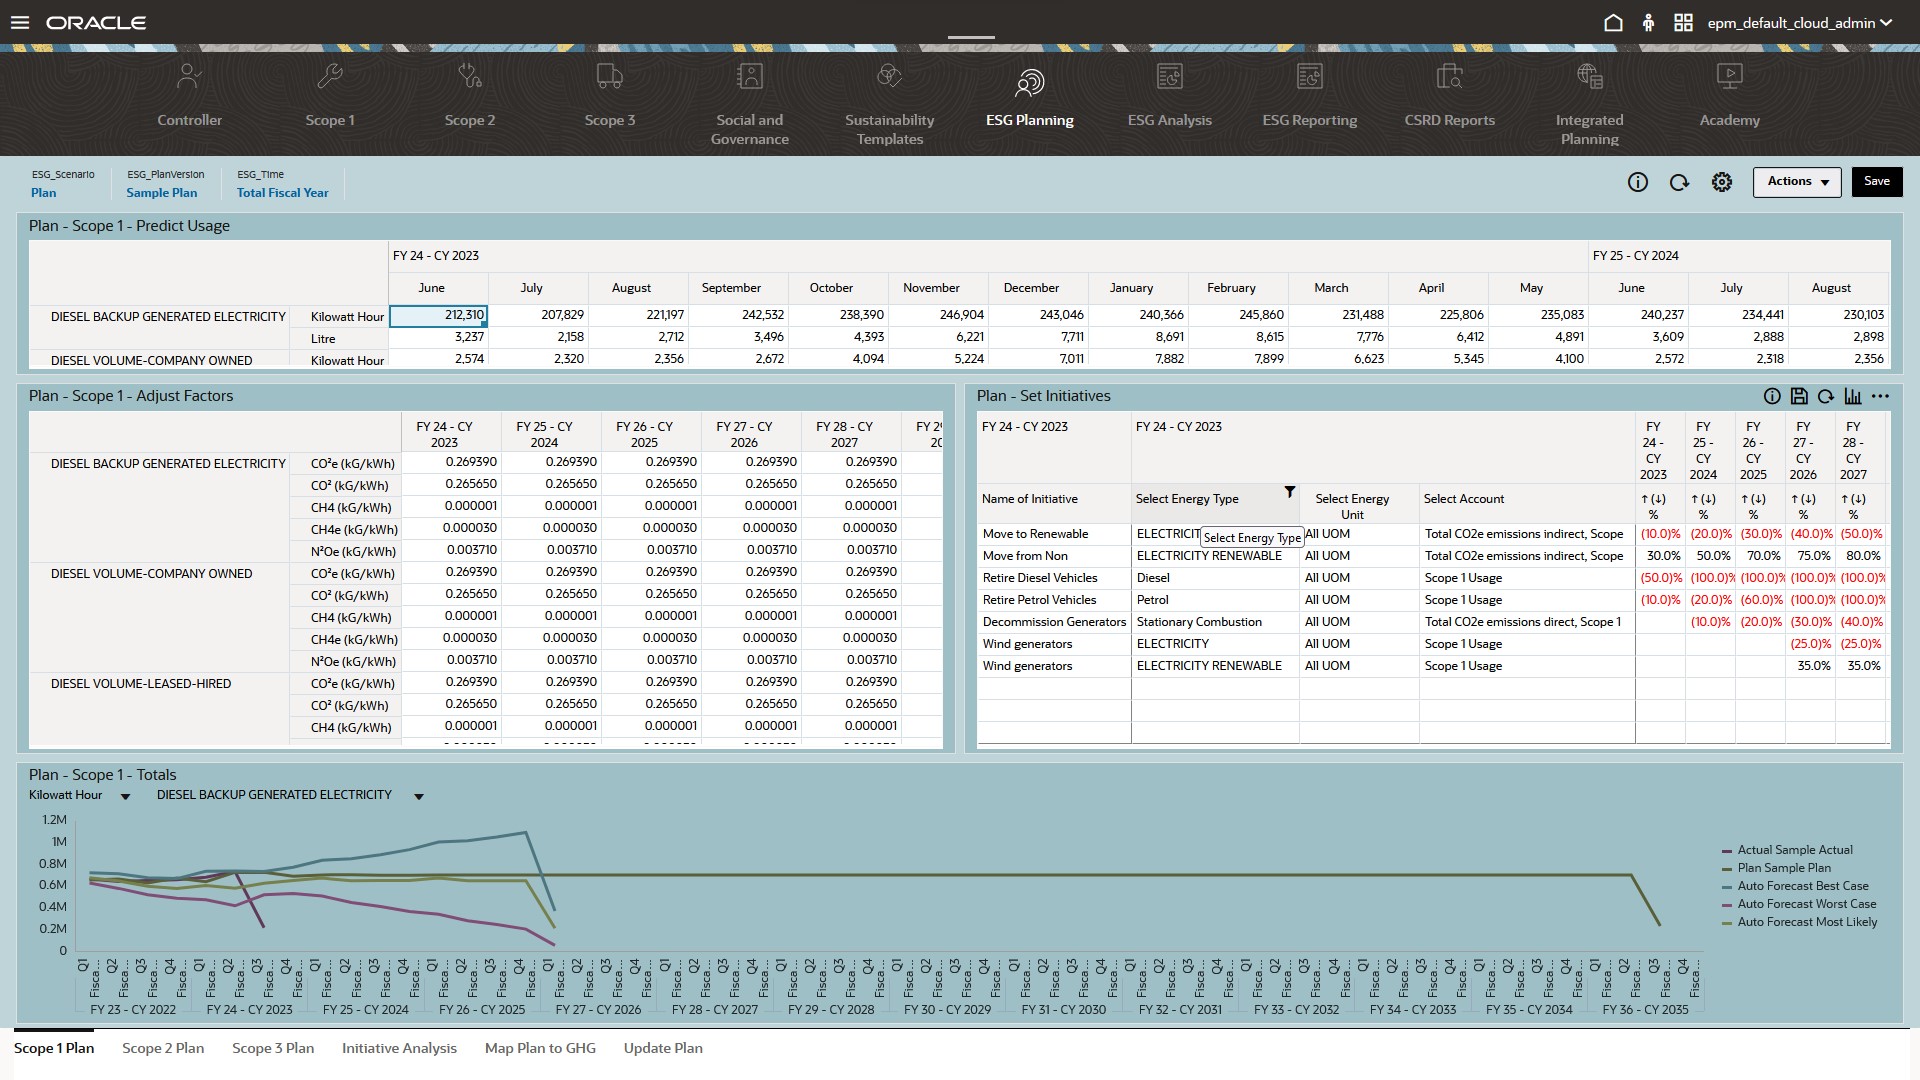The height and width of the screenshot is (1080, 1920).
Task: Open accessibility settings icon
Action: pos(1648,22)
